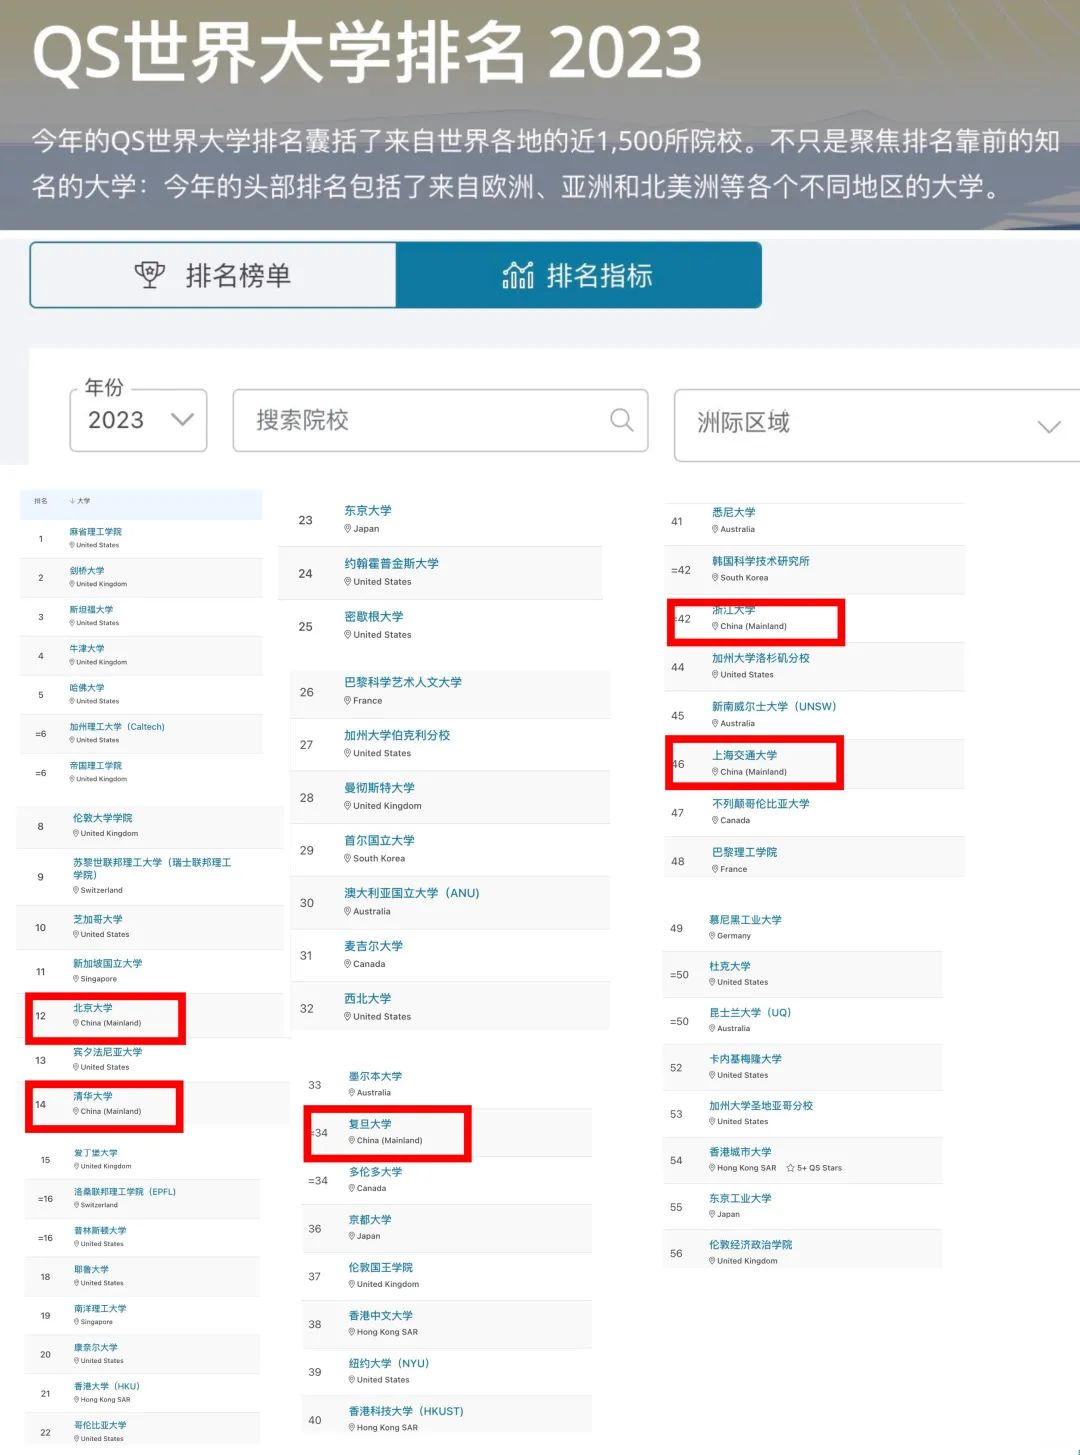
Task: Expand the 洲际区域 dropdown
Action: 877,425
